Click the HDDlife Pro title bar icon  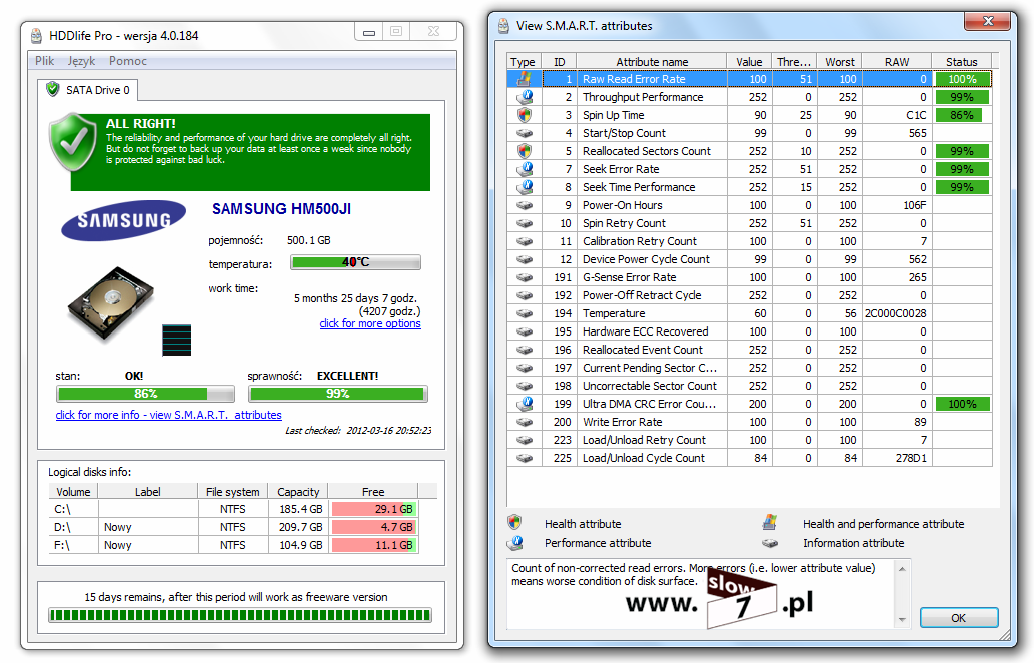37,36
